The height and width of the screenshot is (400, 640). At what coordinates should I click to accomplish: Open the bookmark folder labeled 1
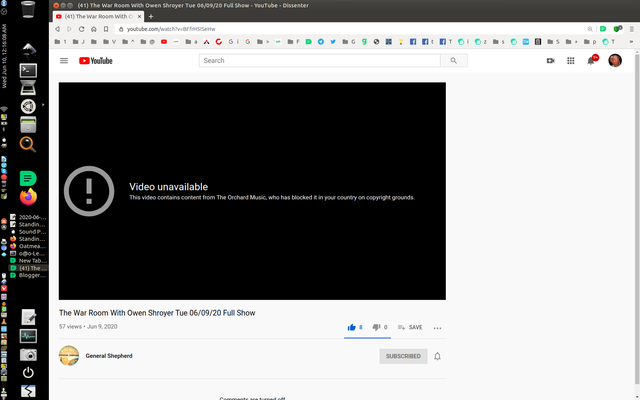60,42
